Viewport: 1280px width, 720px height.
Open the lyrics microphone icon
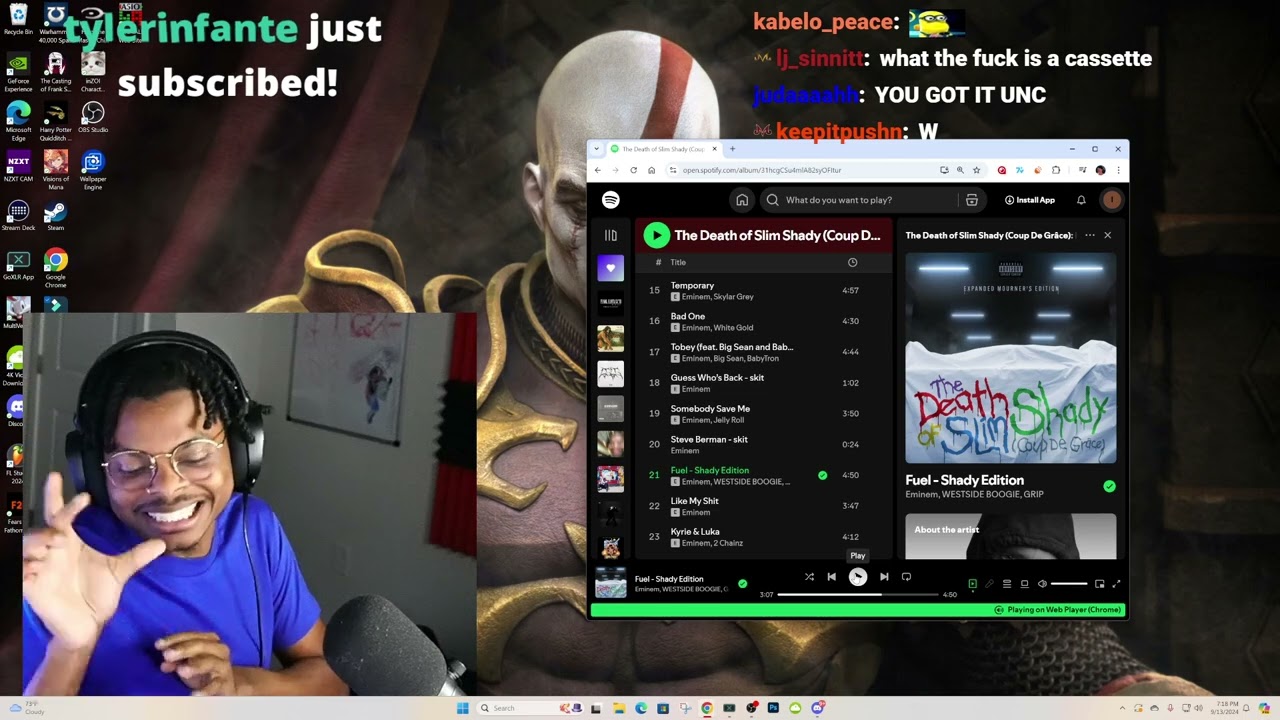(989, 584)
